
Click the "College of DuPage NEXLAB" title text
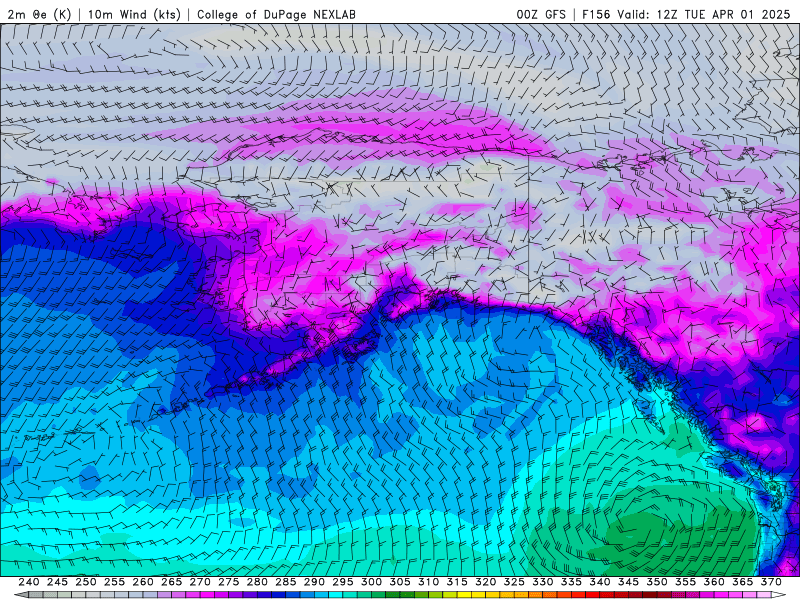[x=276, y=14]
